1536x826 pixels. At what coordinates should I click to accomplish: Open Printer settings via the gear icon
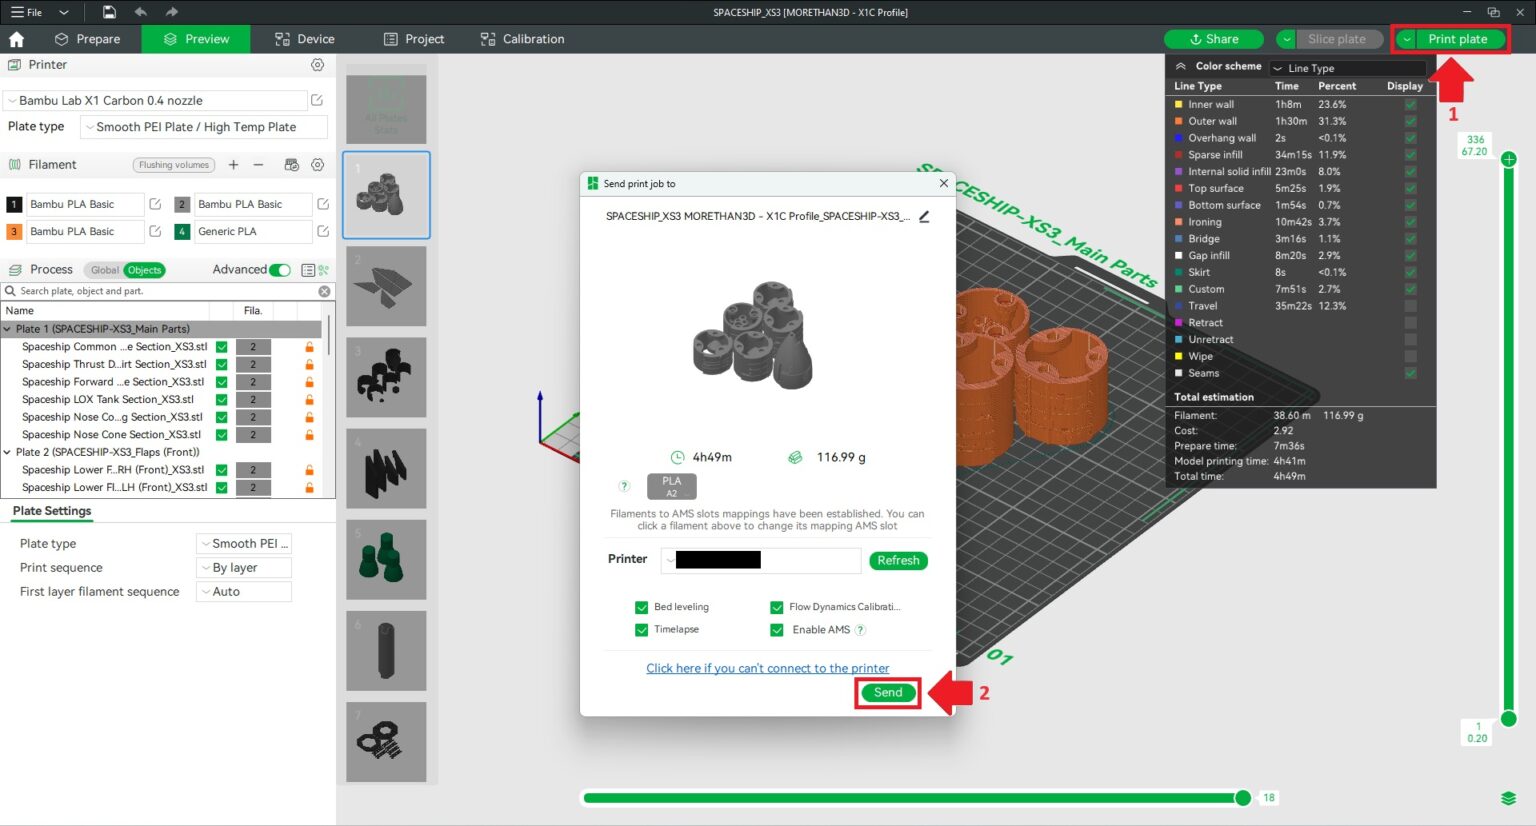[317, 64]
